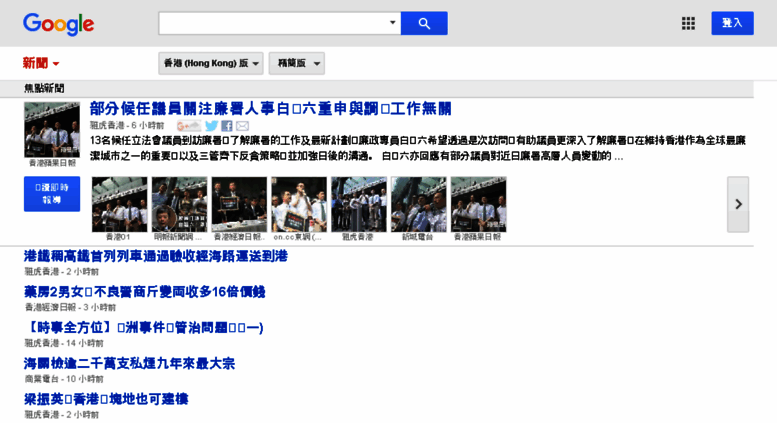
Task: Click the blue magnifier search button
Action: pos(424,23)
